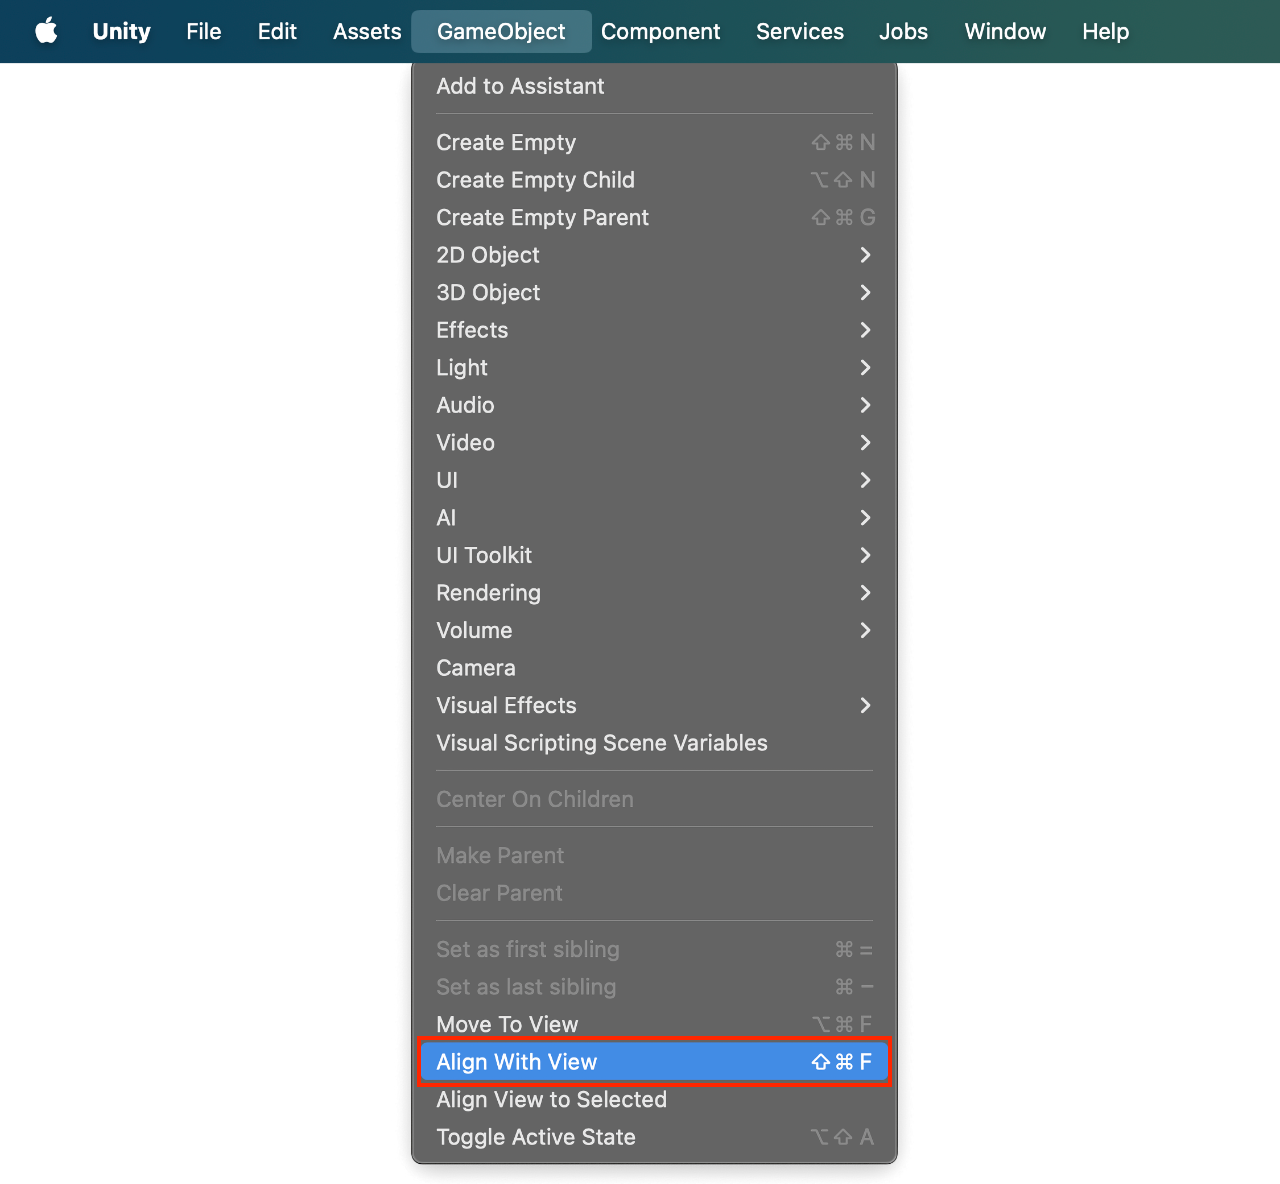Open the File menu

[204, 31]
